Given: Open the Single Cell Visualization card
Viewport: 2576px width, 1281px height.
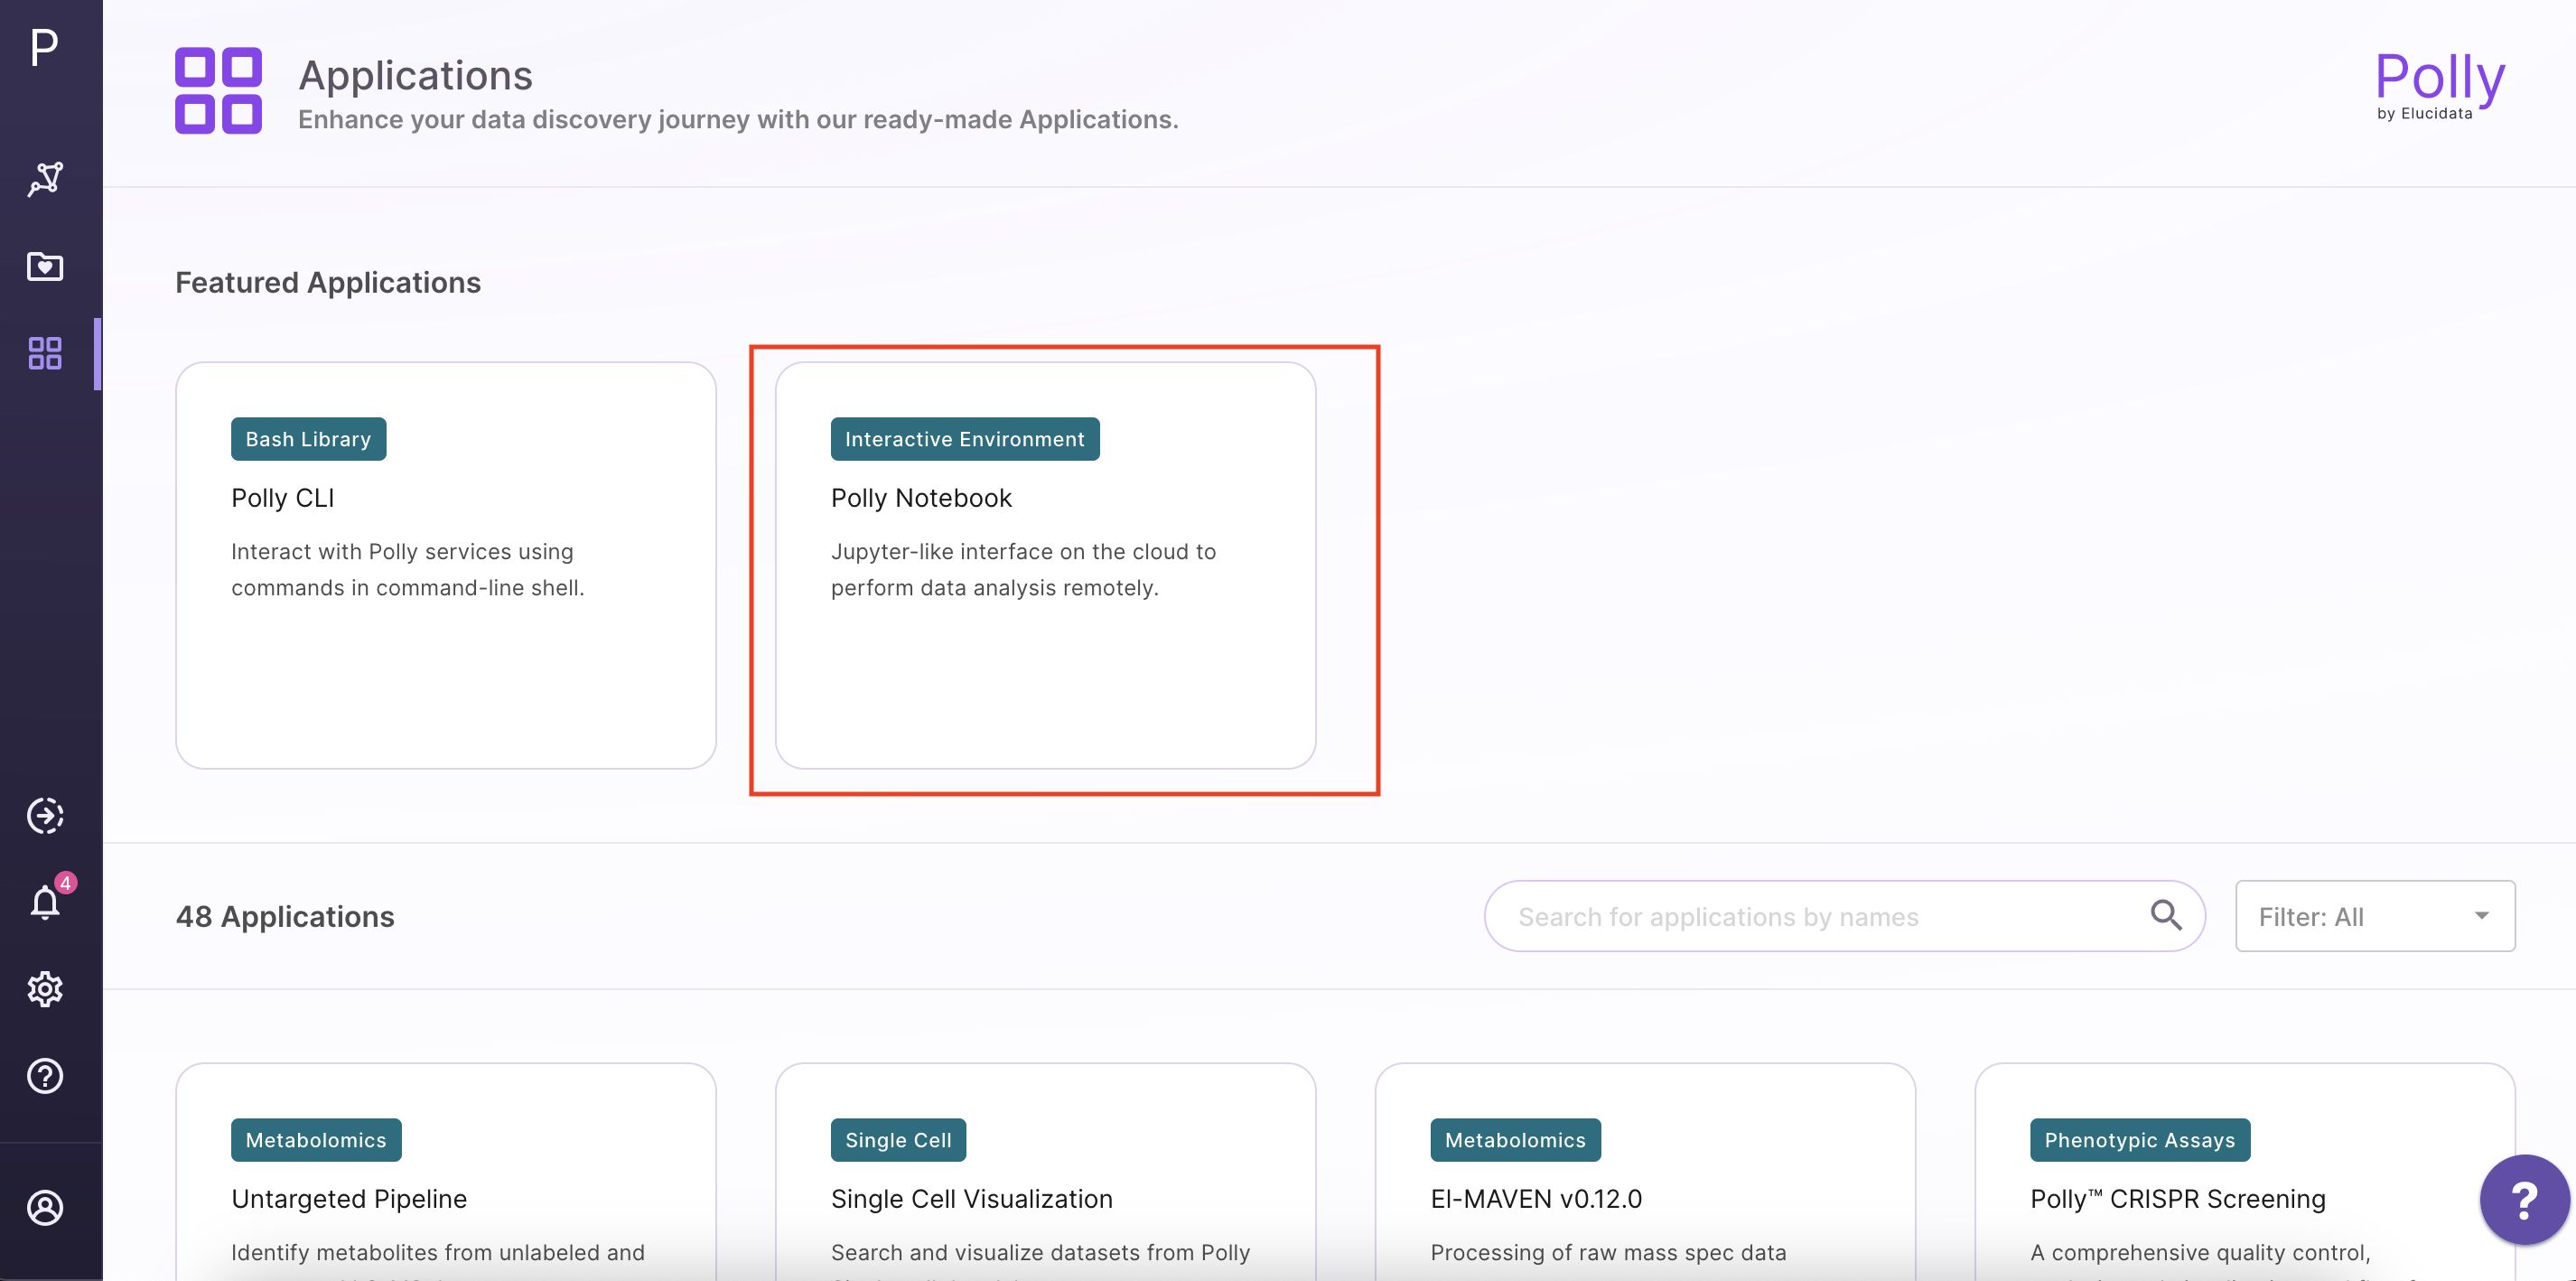Looking at the screenshot, I should coord(1045,1171).
